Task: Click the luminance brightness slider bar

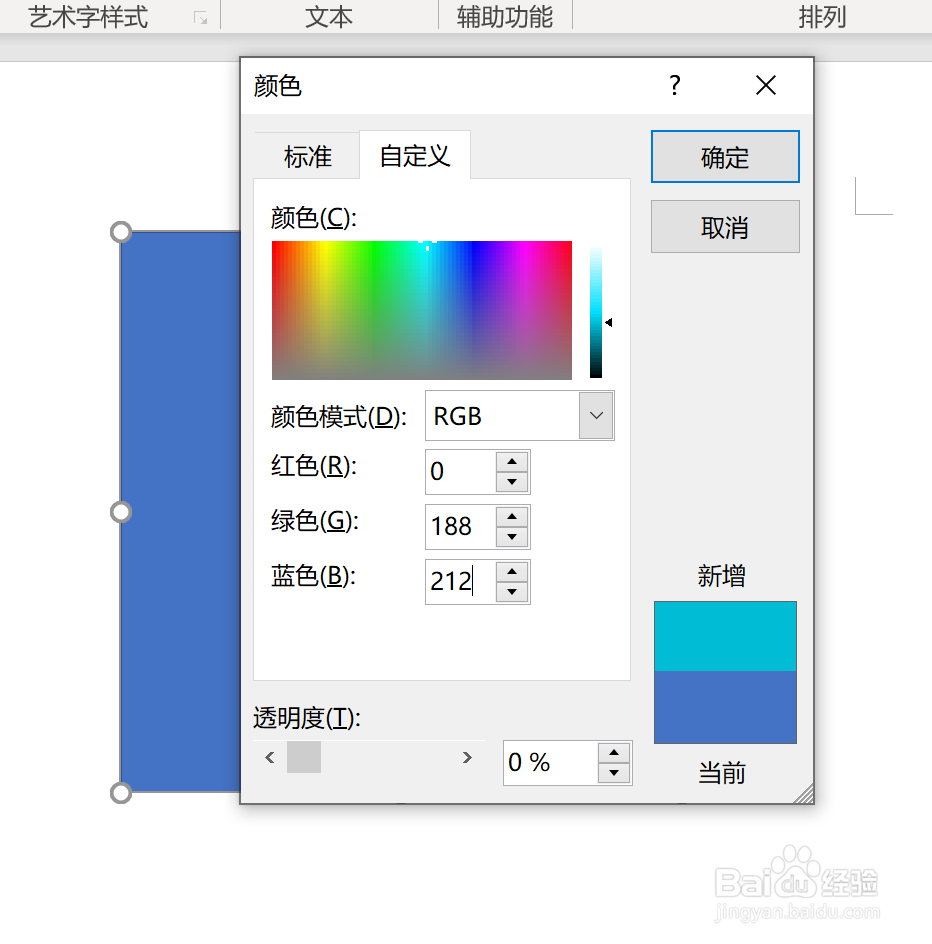Action: 596,310
